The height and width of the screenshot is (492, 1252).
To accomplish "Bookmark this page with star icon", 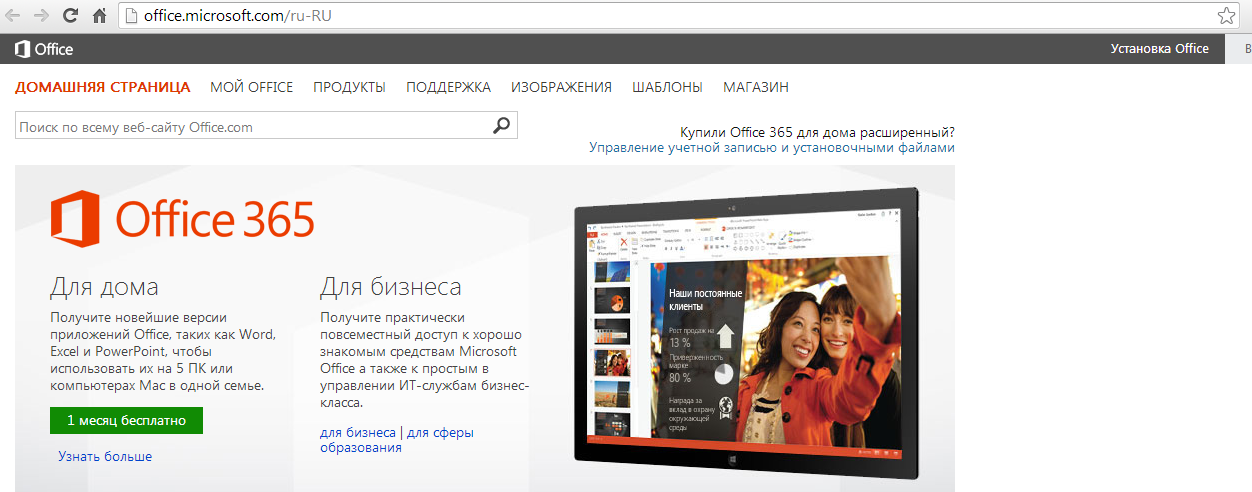I will click(1226, 15).
